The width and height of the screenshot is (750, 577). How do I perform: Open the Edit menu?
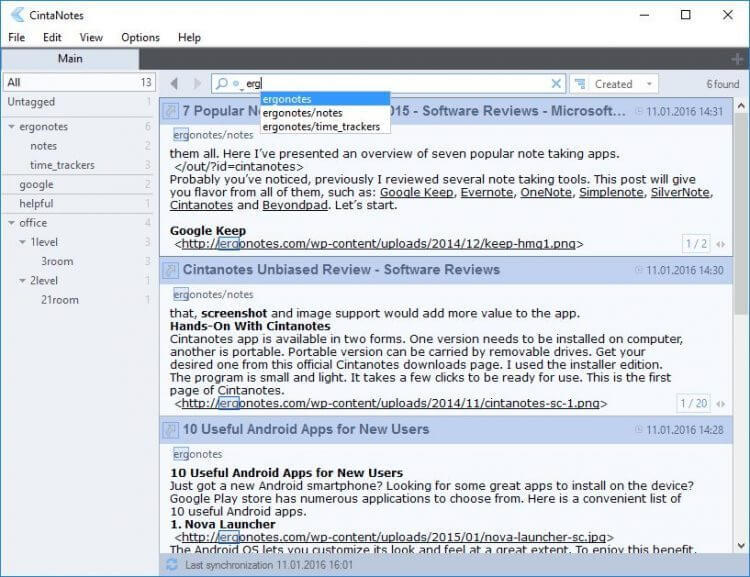pyautogui.click(x=52, y=37)
